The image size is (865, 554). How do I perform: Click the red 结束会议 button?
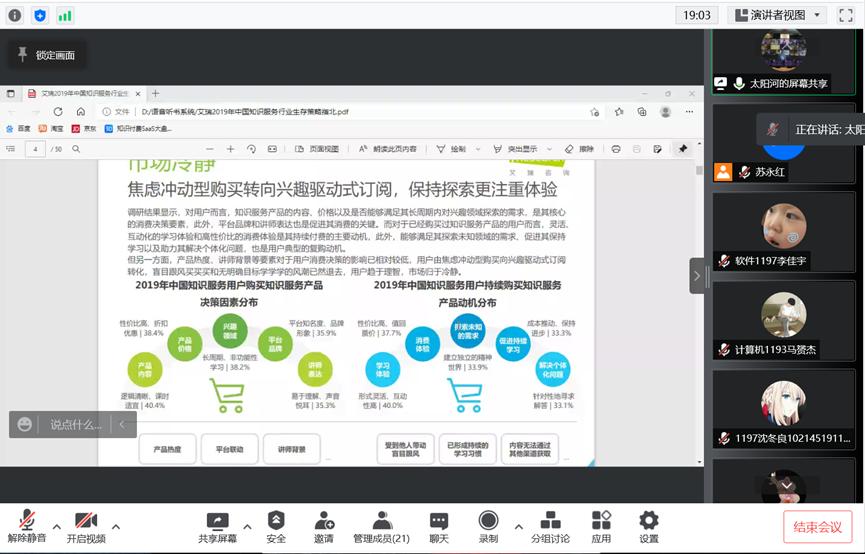(818, 527)
